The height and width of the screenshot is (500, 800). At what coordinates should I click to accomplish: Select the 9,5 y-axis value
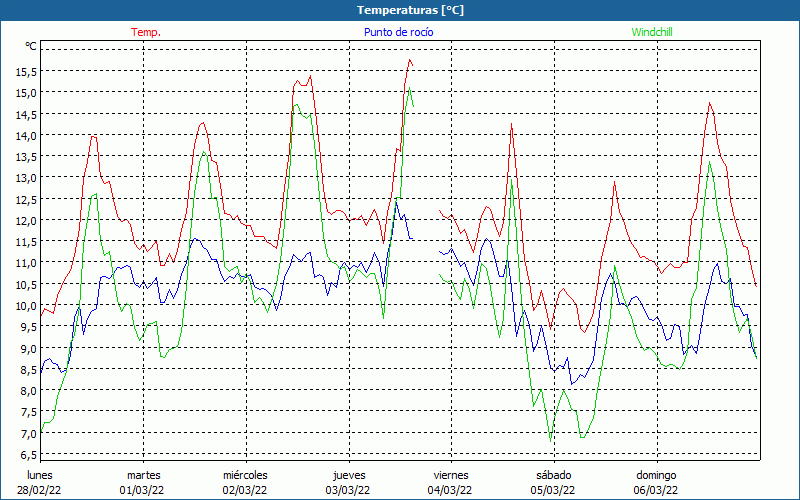click(x=29, y=327)
